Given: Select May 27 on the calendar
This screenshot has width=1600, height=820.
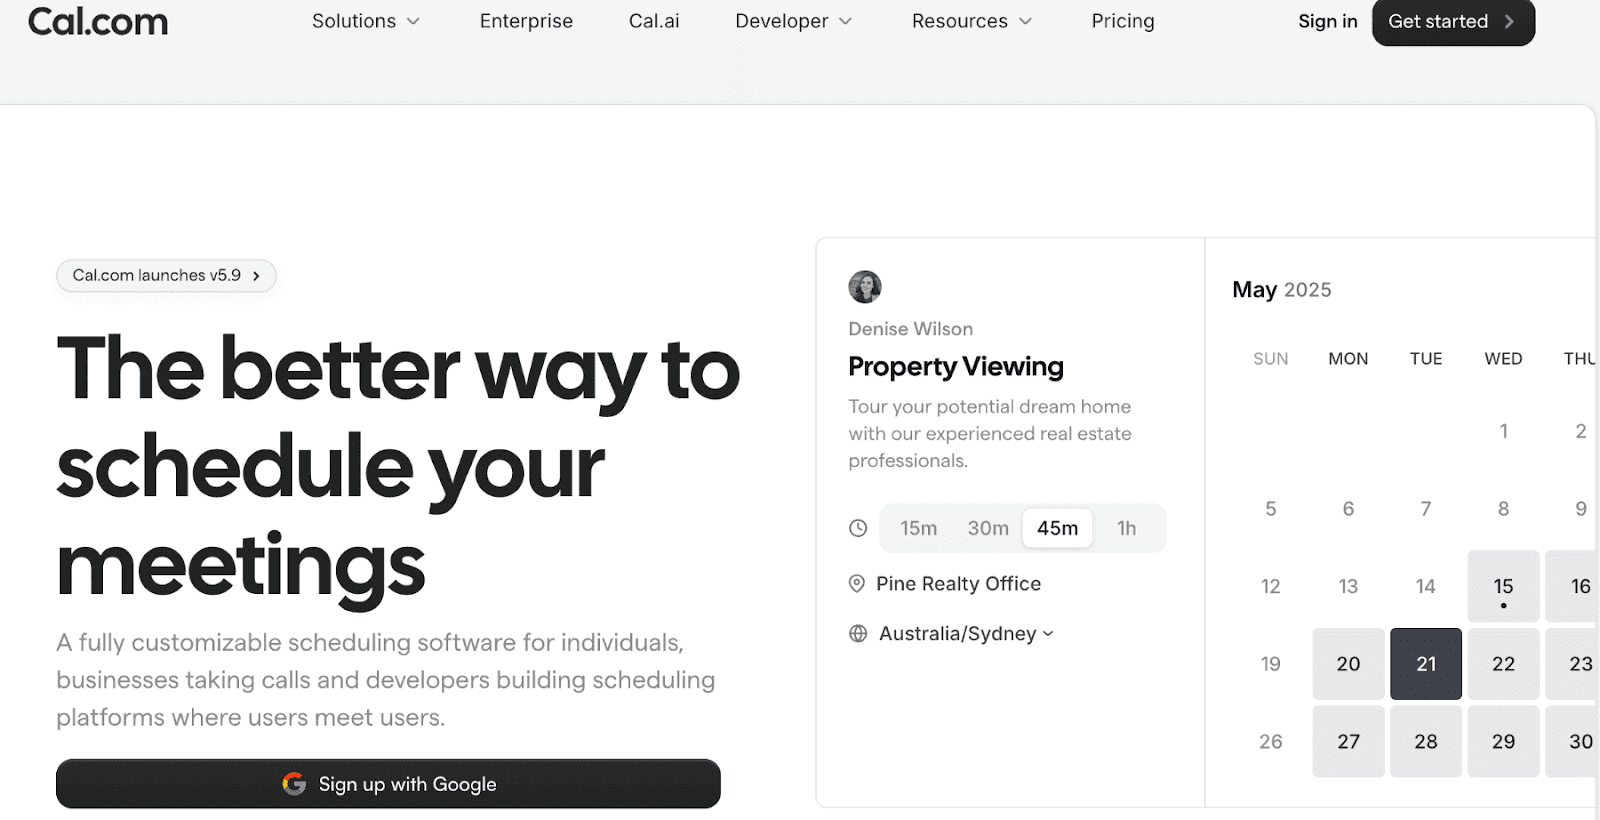Looking at the screenshot, I should (1348, 741).
